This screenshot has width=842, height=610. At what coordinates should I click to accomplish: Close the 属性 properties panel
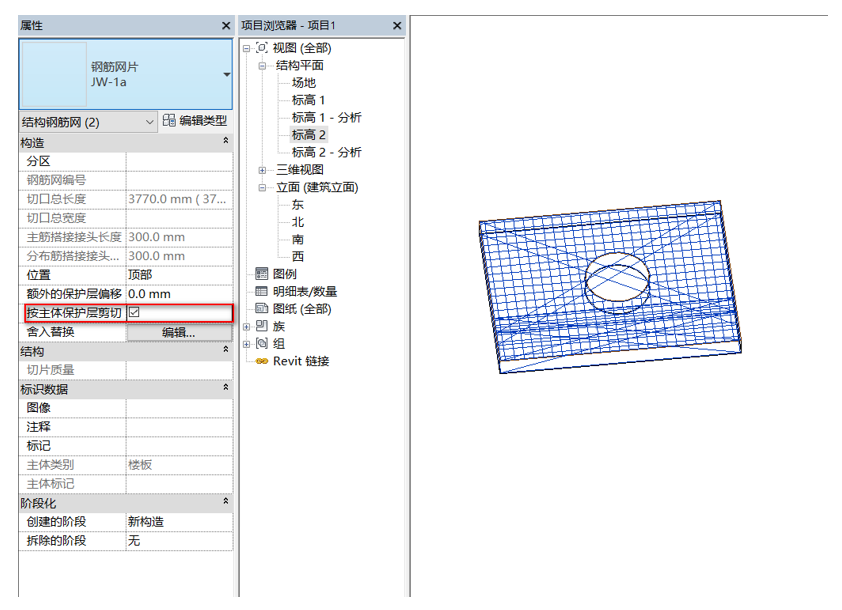(225, 25)
